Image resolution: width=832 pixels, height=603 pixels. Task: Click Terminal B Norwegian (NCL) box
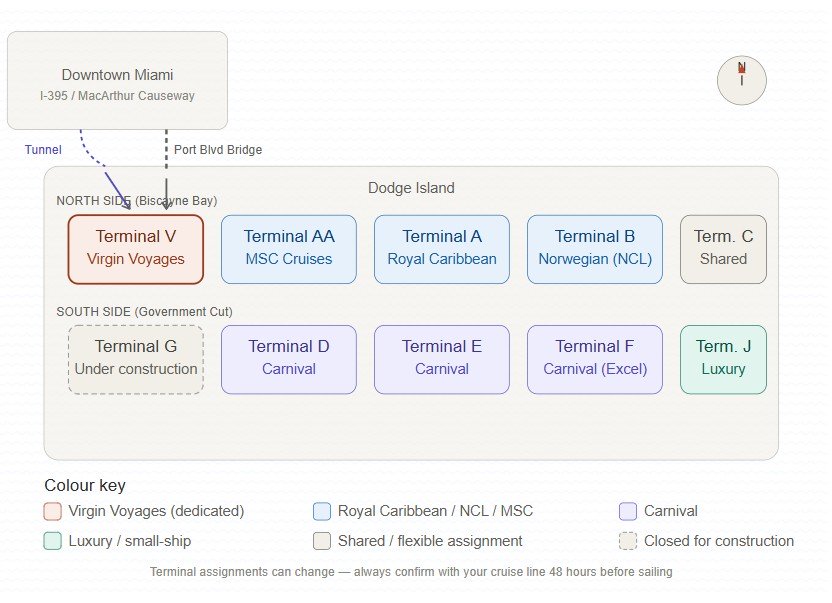tap(595, 248)
